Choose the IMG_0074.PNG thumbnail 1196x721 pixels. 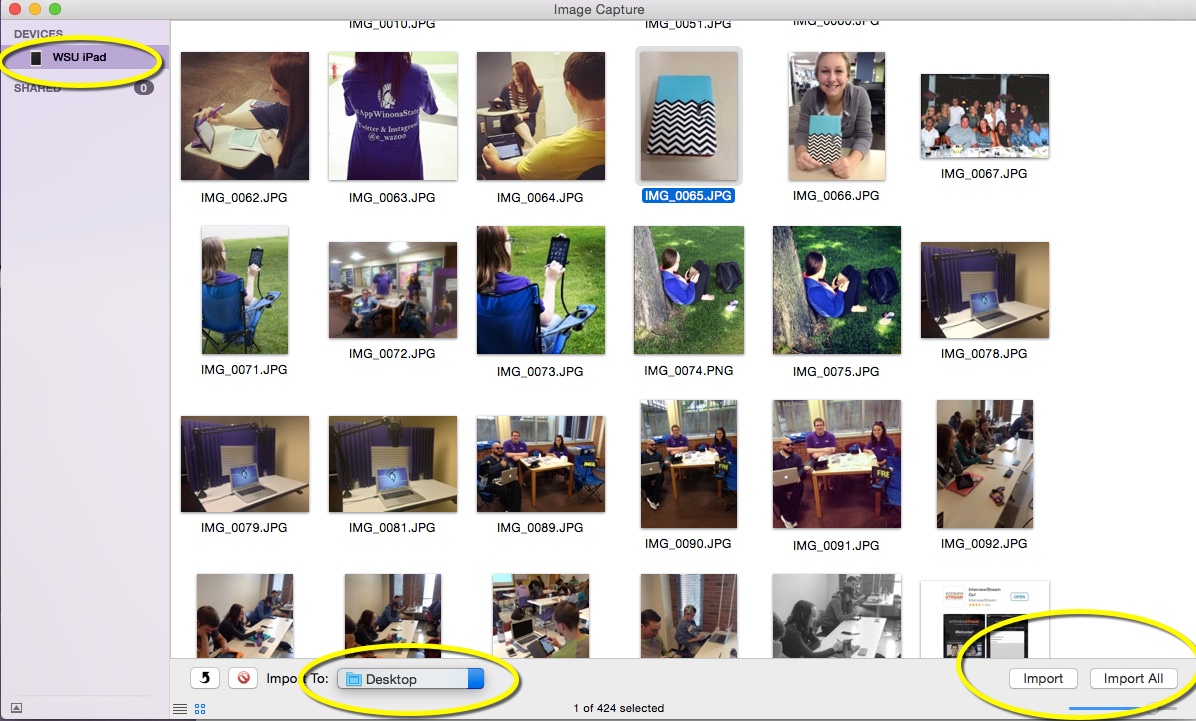(688, 290)
